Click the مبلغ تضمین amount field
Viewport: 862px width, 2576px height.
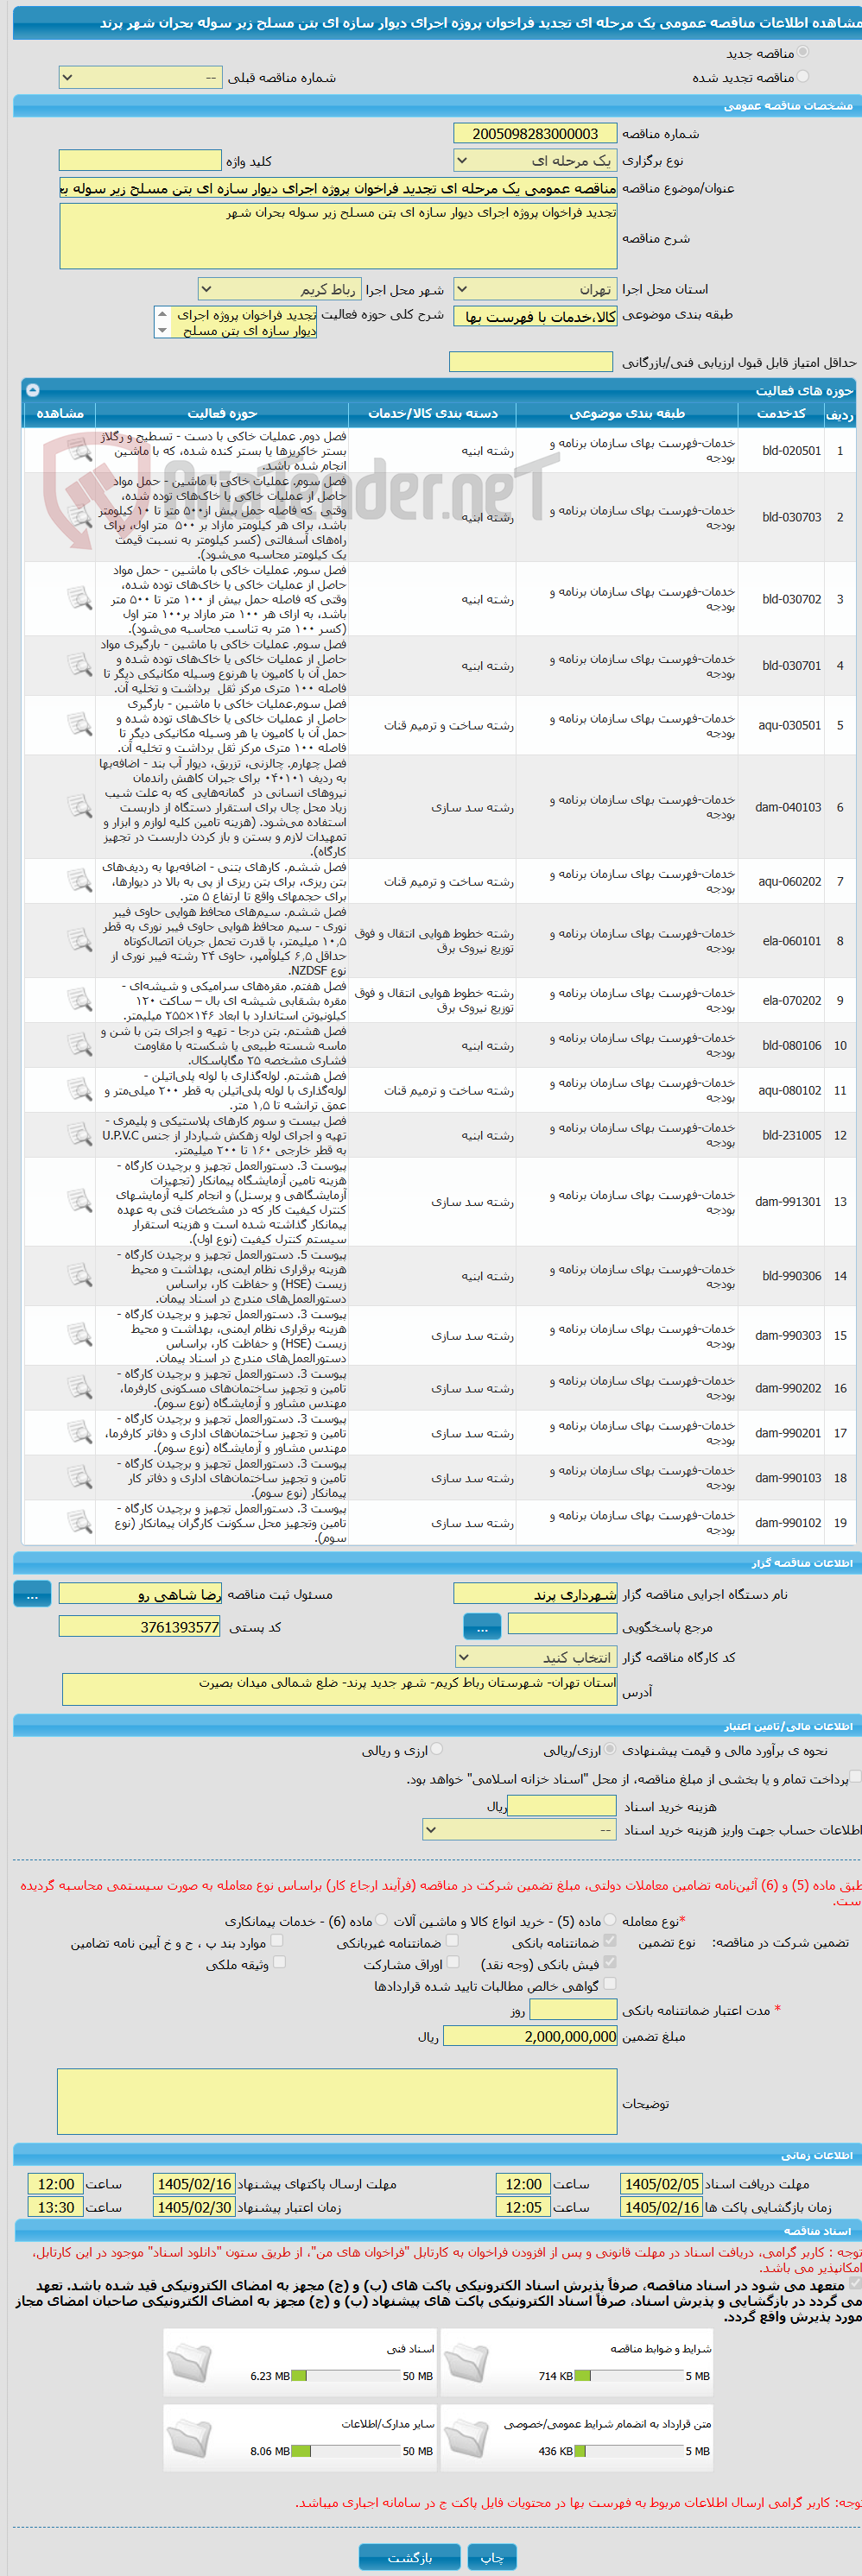530,2036
